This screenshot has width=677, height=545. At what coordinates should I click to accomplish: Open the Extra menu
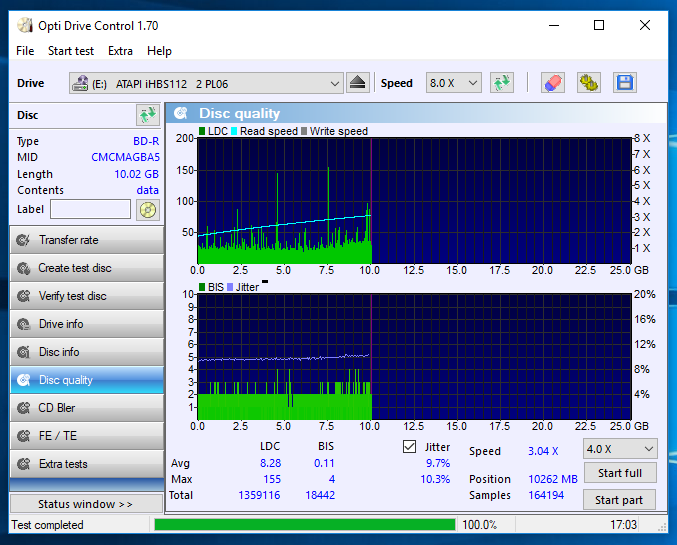click(x=120, y=51)
